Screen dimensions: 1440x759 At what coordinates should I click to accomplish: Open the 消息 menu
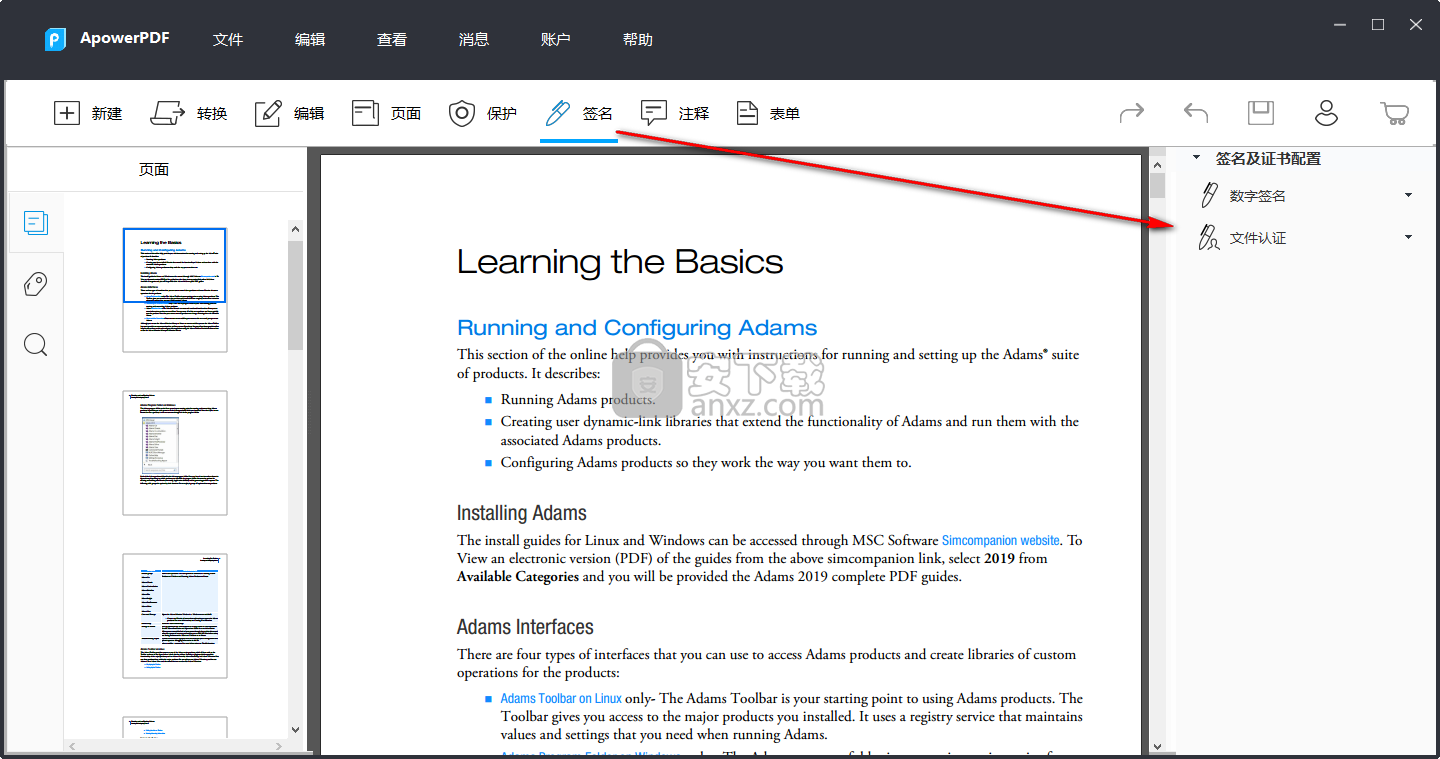[474, 39]
